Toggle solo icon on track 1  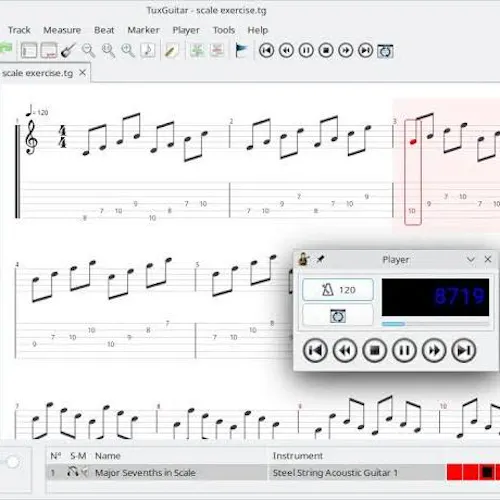[73, 472]
